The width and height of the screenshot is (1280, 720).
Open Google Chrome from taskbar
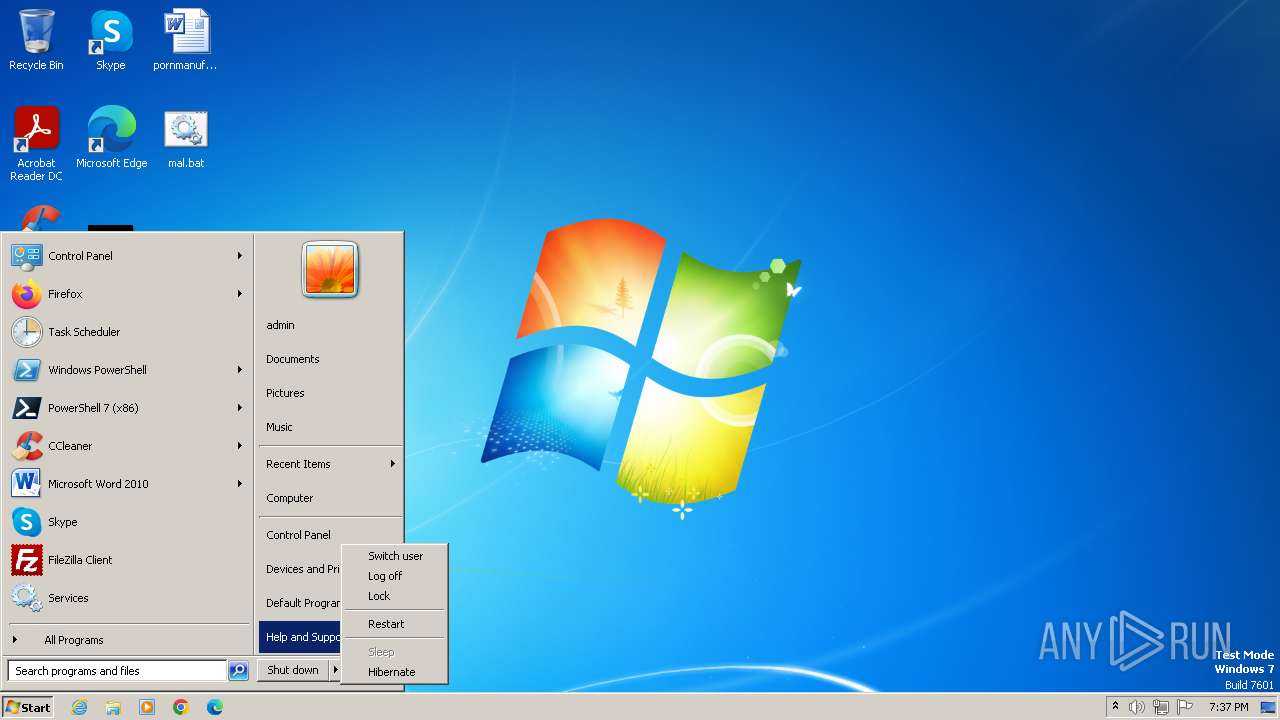(x=181, y=707)
